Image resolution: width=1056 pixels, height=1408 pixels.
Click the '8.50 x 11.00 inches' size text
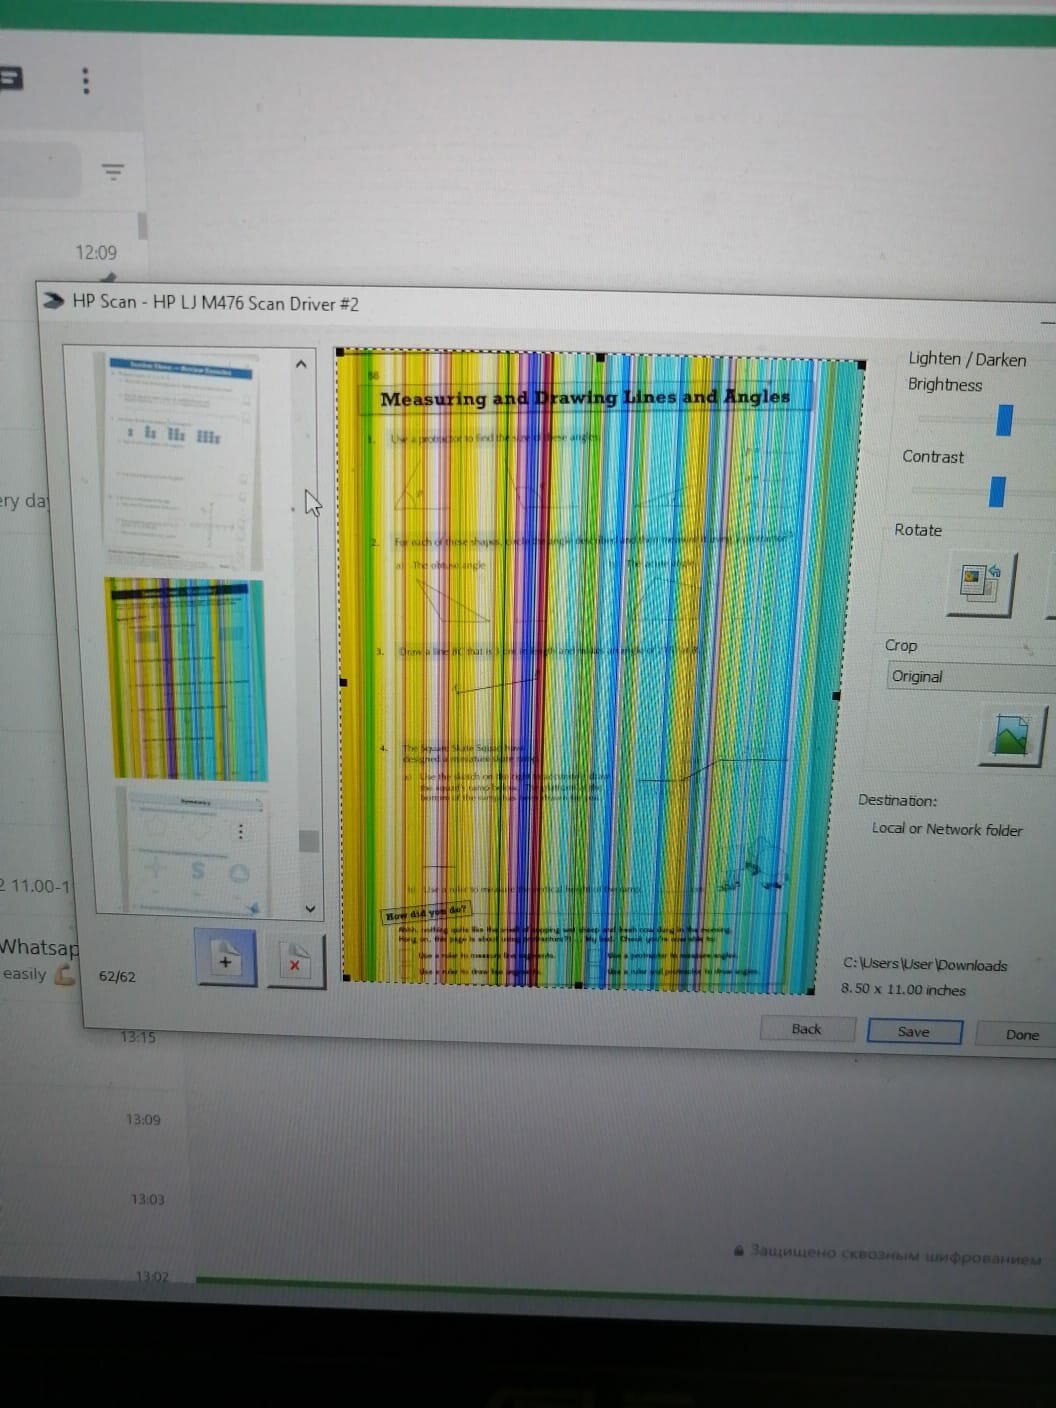point(903,989)
